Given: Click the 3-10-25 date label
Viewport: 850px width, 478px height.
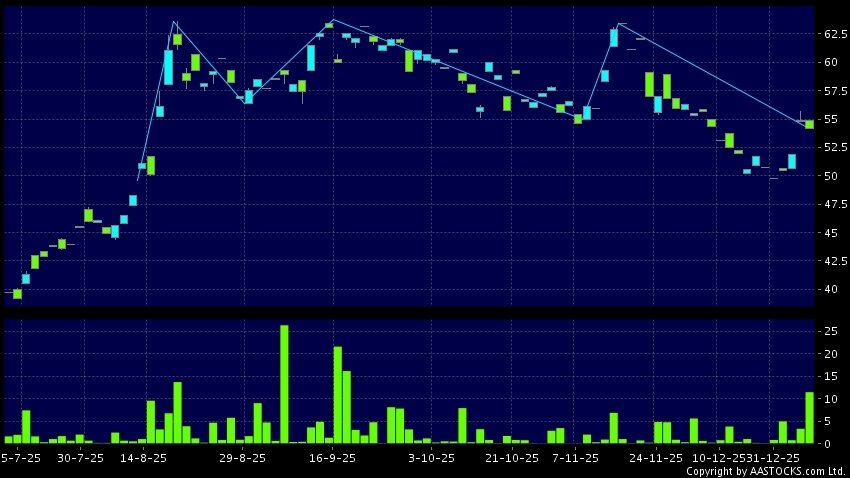Looking at the screenshot, I should point(432,458).
